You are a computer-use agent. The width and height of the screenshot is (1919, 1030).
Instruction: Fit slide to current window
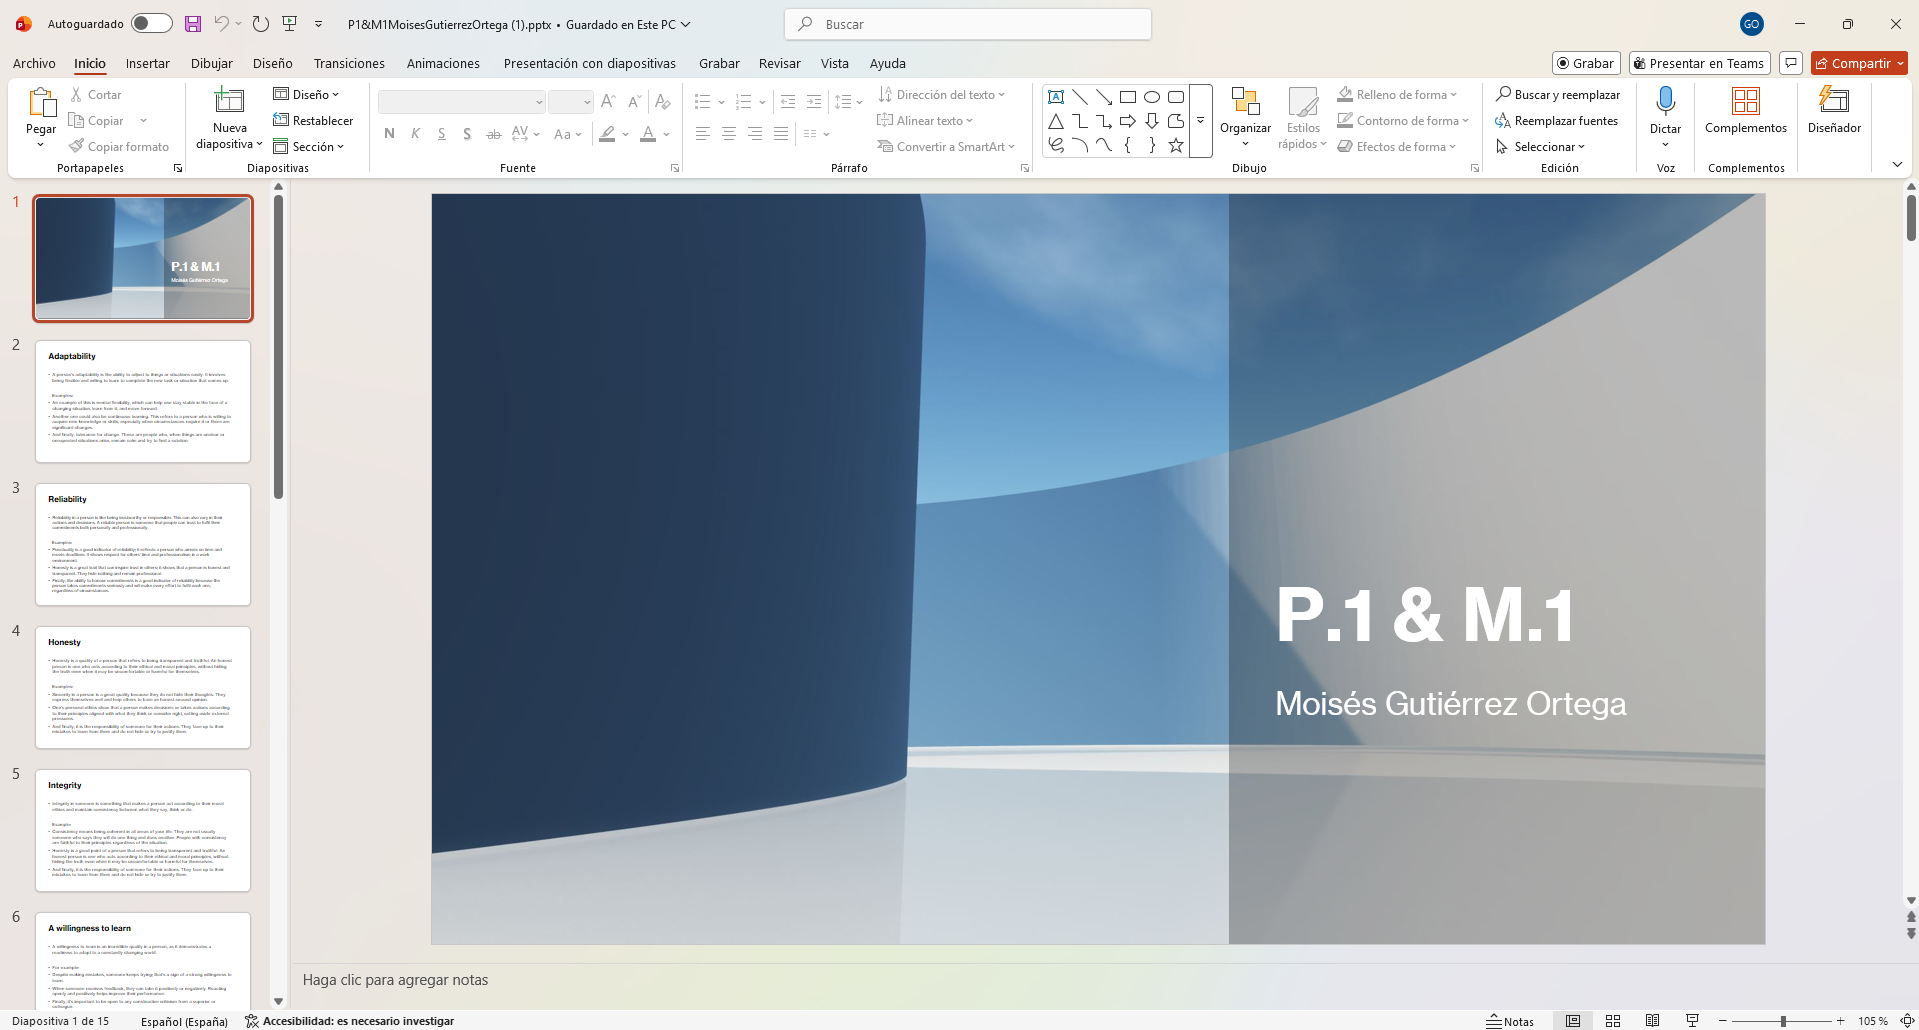tap(1906, 1021)
